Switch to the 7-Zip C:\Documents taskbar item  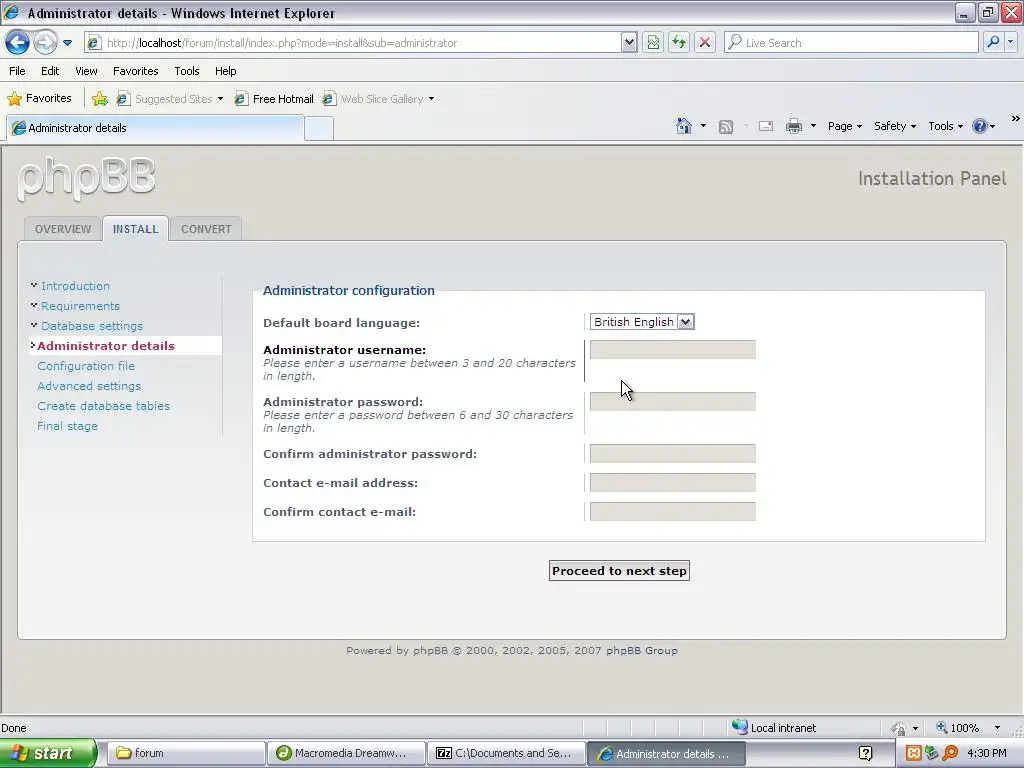(x=506, y=753)
